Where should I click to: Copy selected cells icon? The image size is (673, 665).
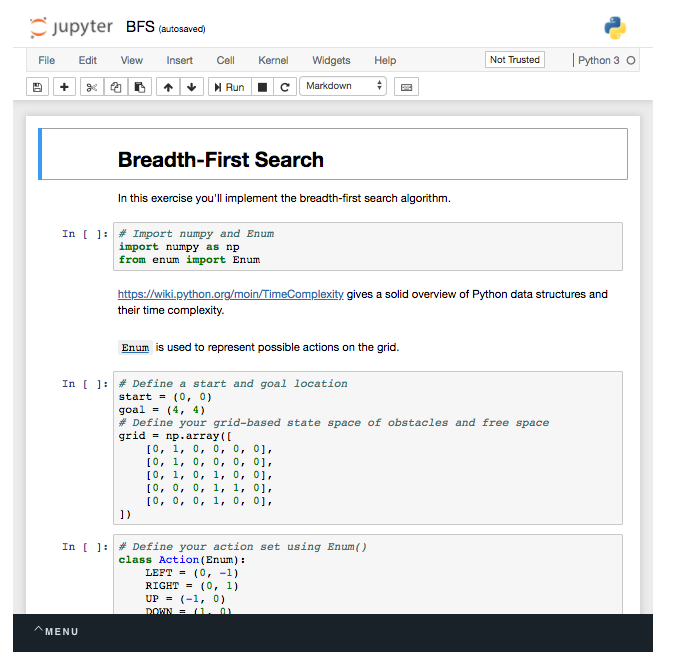click(x=115, y=87)
